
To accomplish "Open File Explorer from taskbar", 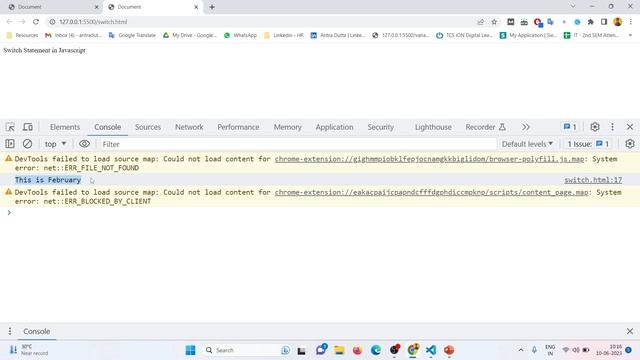I will tap(339, 350).
